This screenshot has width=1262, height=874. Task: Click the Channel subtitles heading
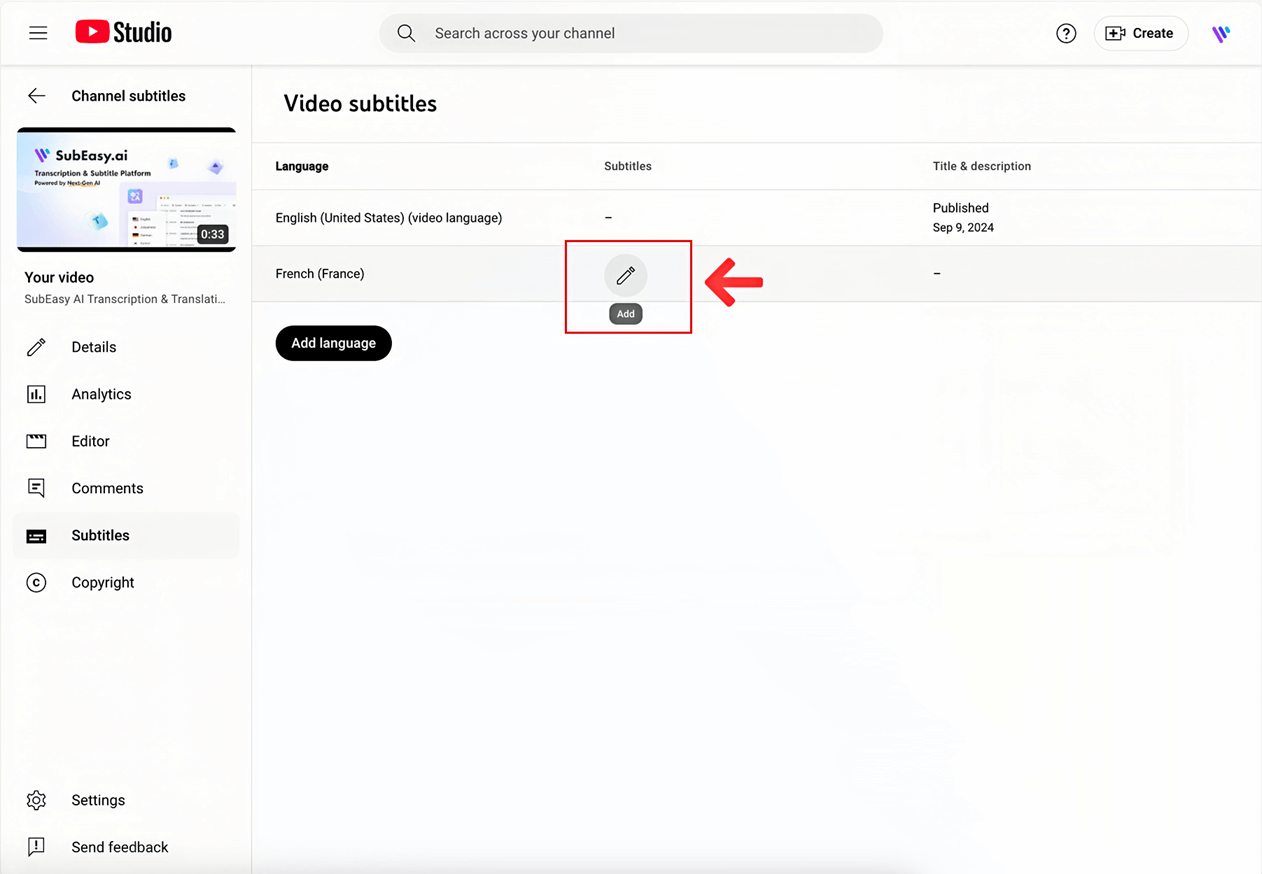(129, 96)
